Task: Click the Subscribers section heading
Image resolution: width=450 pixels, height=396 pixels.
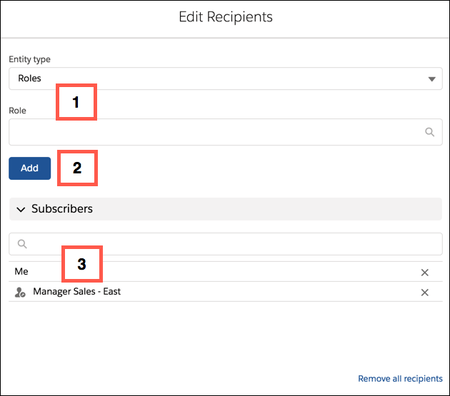Action: click(x=62, y=209)
